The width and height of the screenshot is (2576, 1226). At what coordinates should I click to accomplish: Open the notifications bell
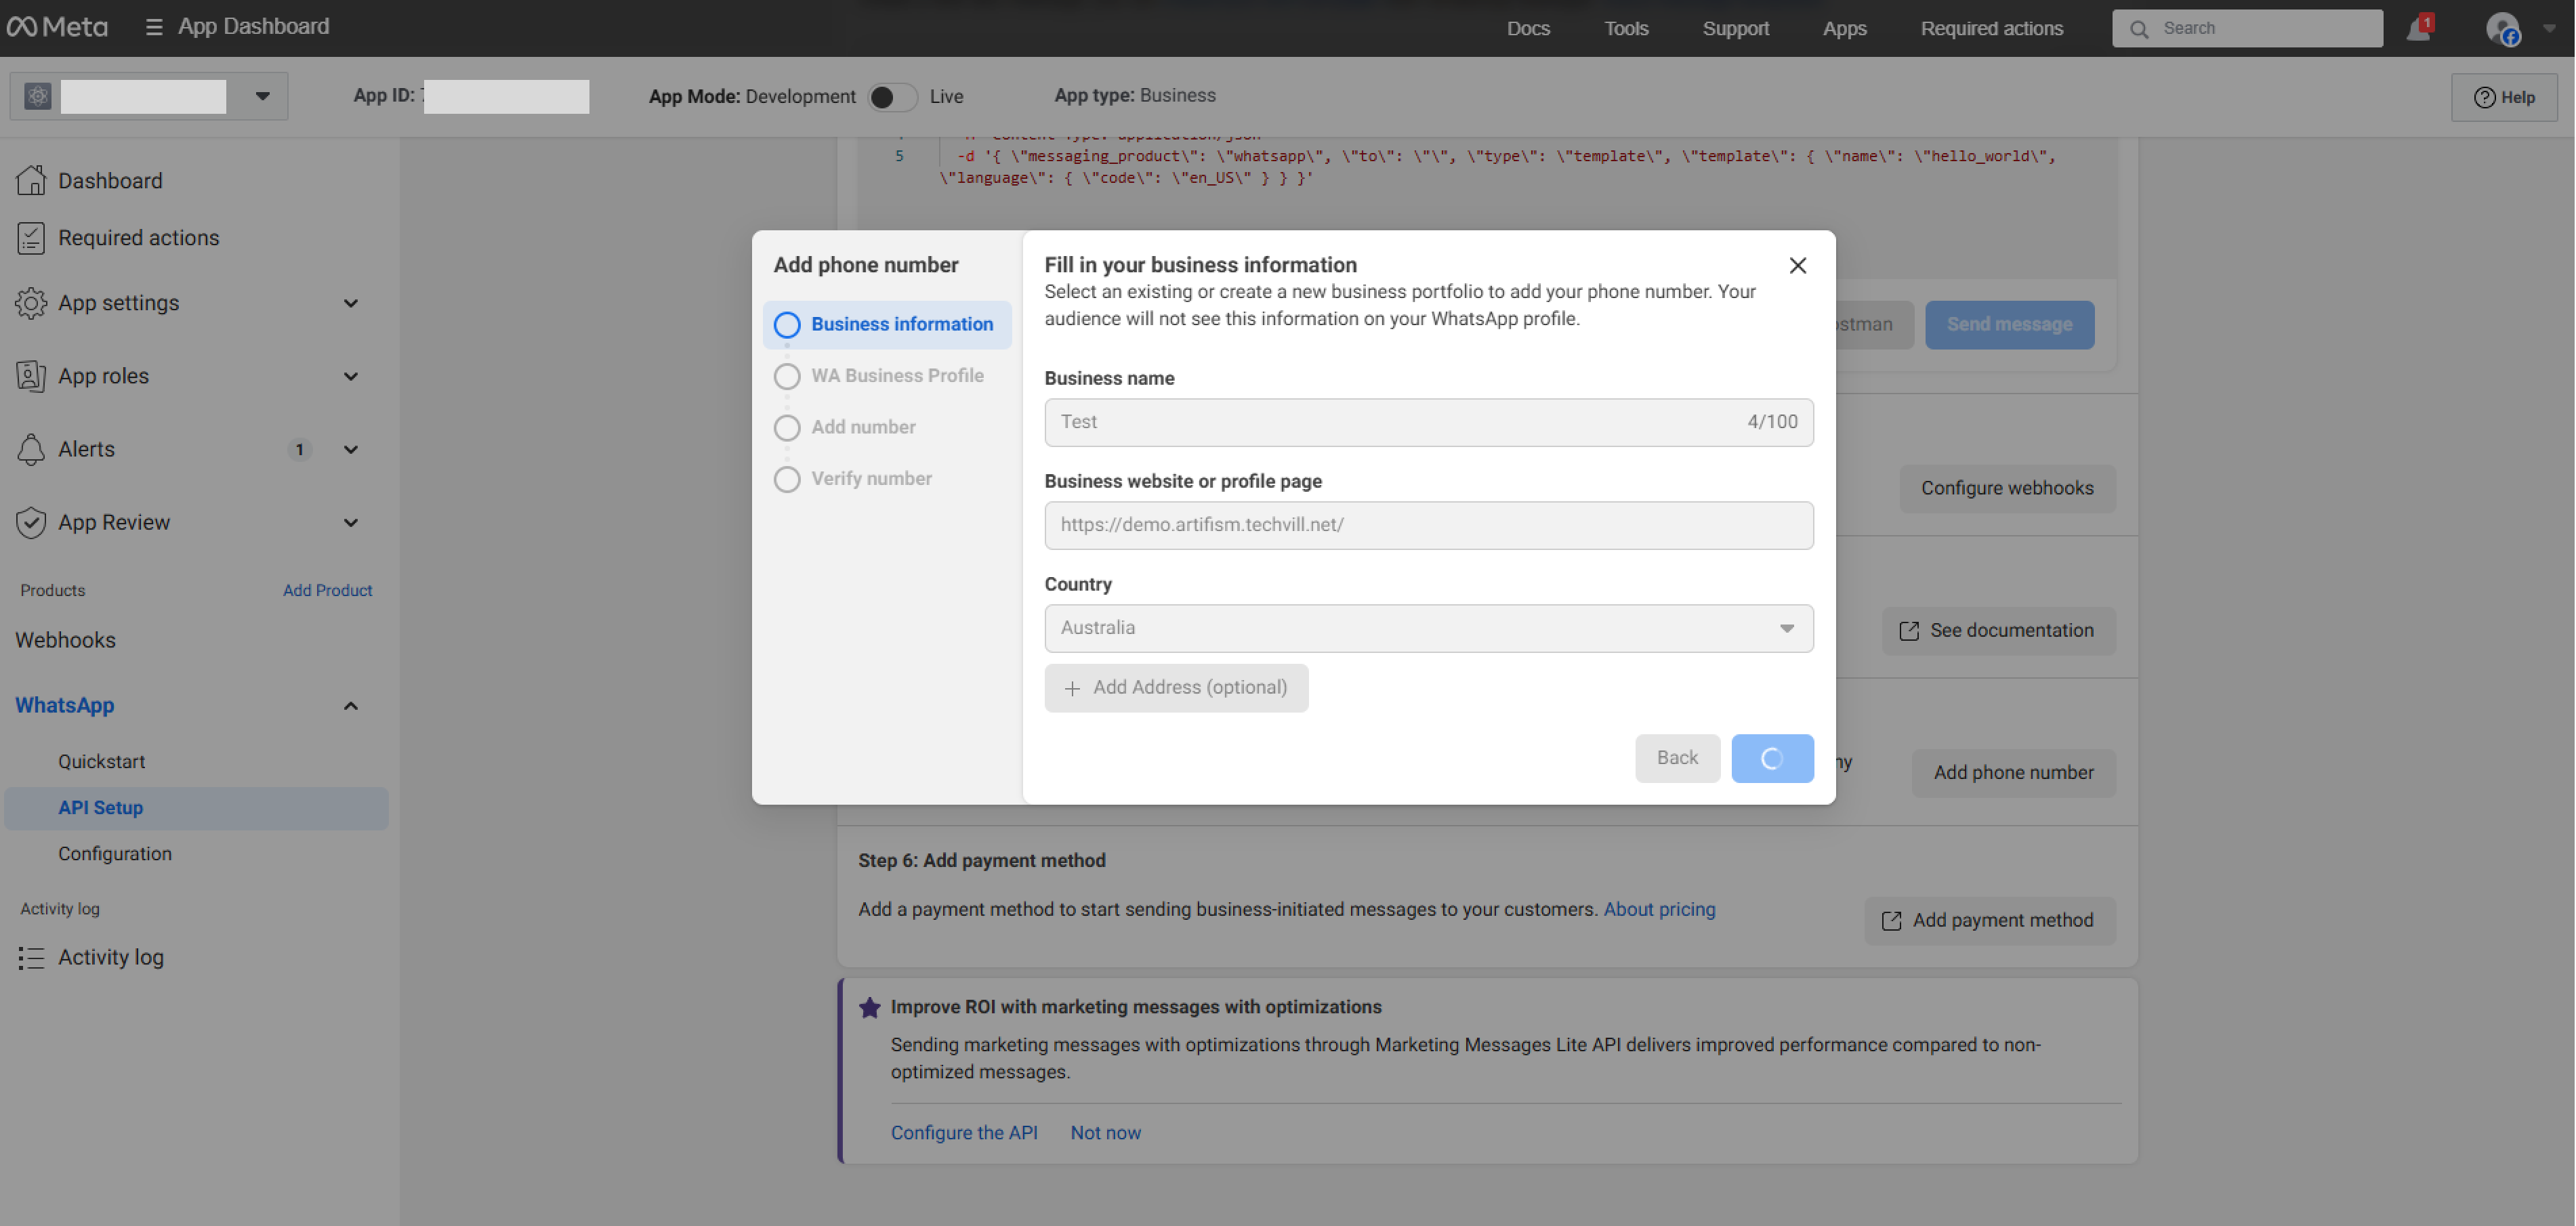tap(2418, 27)
